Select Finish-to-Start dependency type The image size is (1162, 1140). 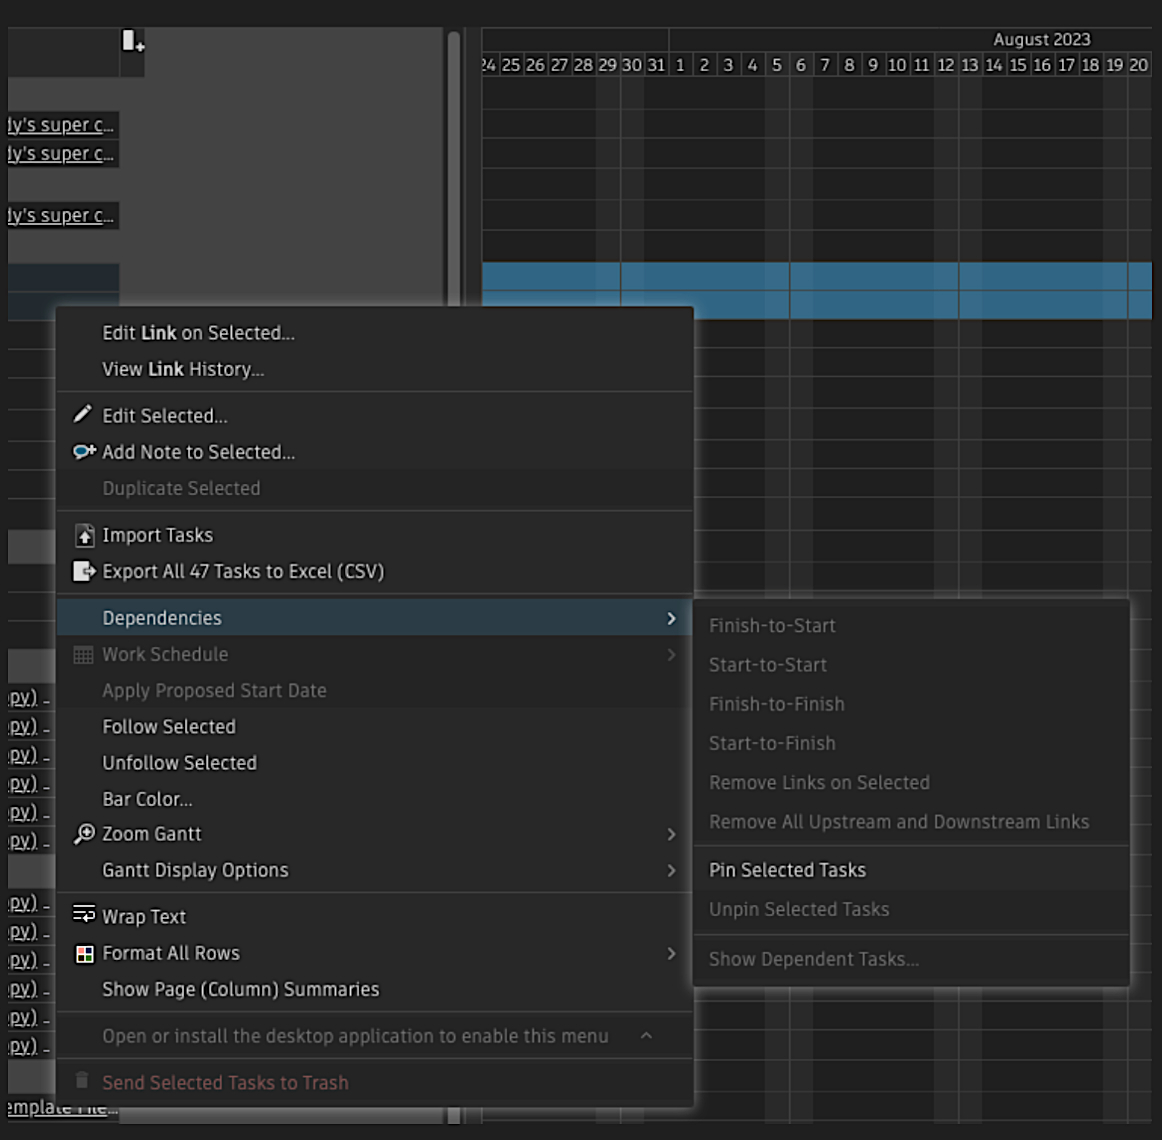pos(773,625)
